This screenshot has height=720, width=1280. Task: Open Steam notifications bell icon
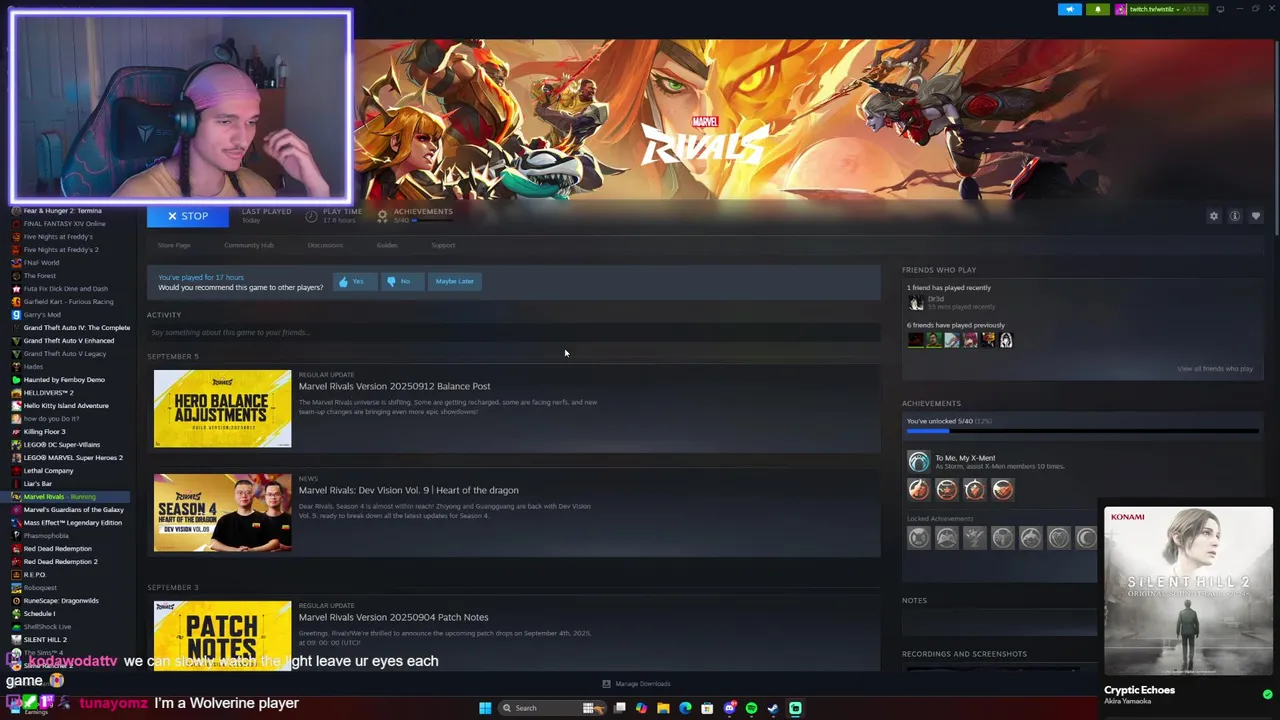[1097, 9]
